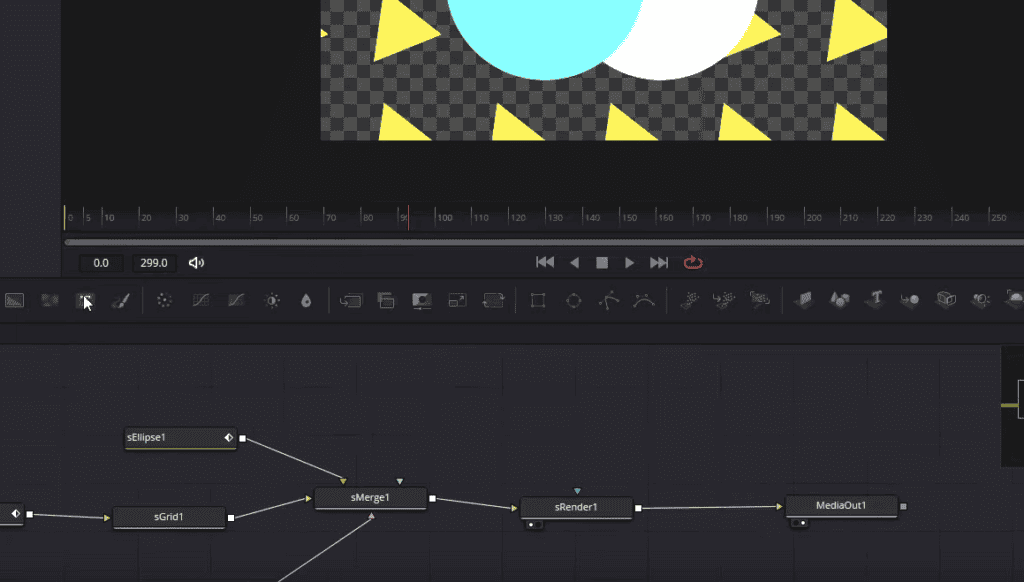
Task: Add a Paint node using brush icon
Action: pos(120,300)
